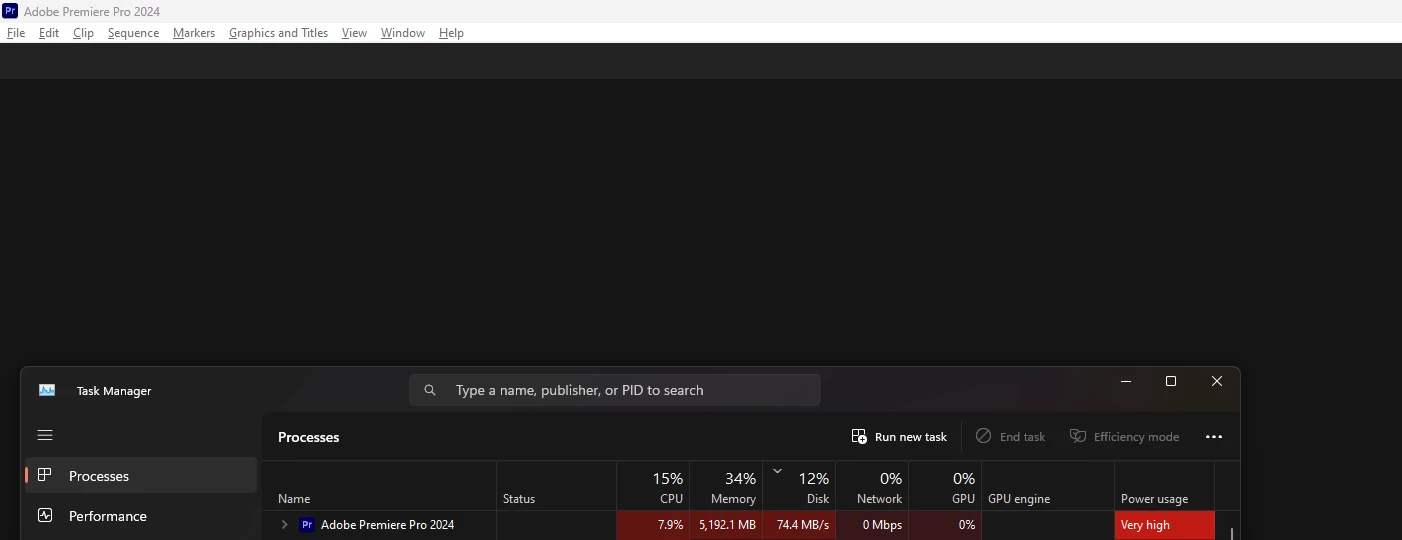Viewport: 1402px width, 540px height.
Task: Click the 0 Mbps network value
Action: pyautogui.click(x=882, y=525)
